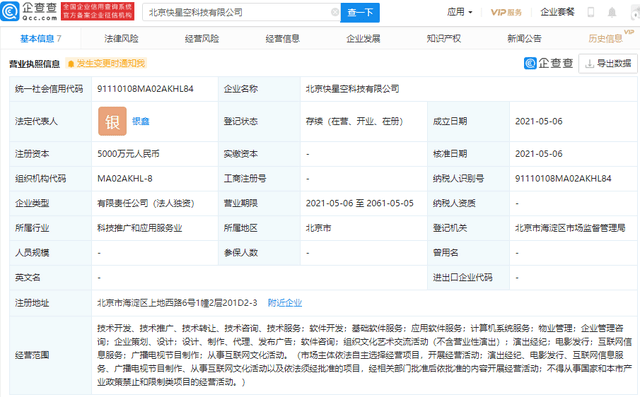The width and height of the screenshot is (640, 397).
Task: Click the 银 avatar of legal representative
Action: click(112, 121)
